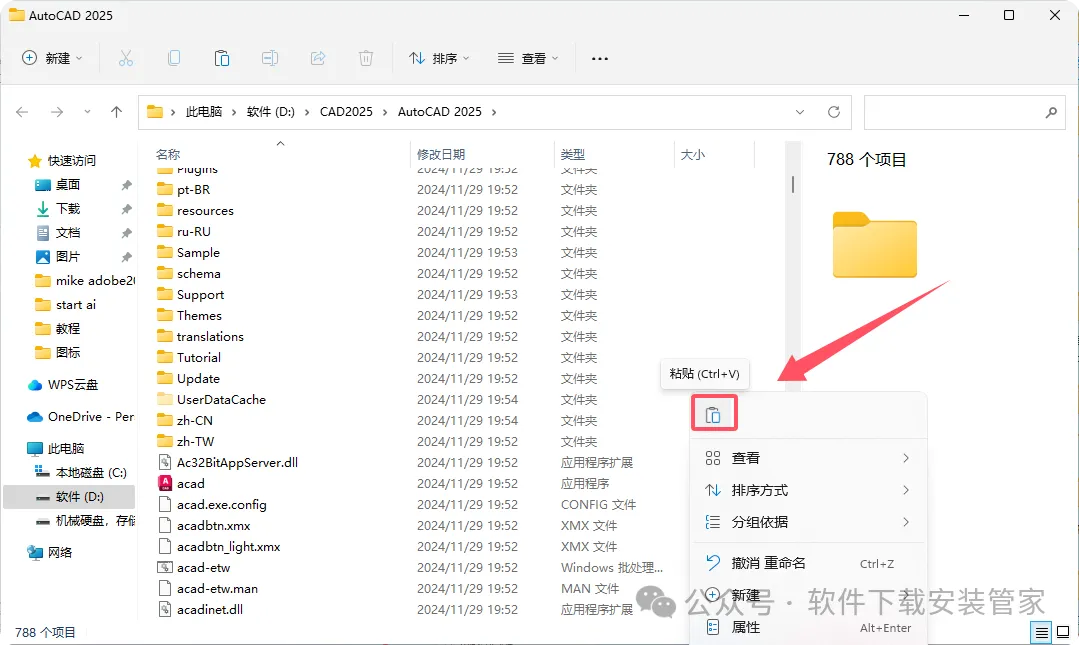1079x645 pixels.
Task: Switch to large icons view in status bar
Action: click(1063, 632)
